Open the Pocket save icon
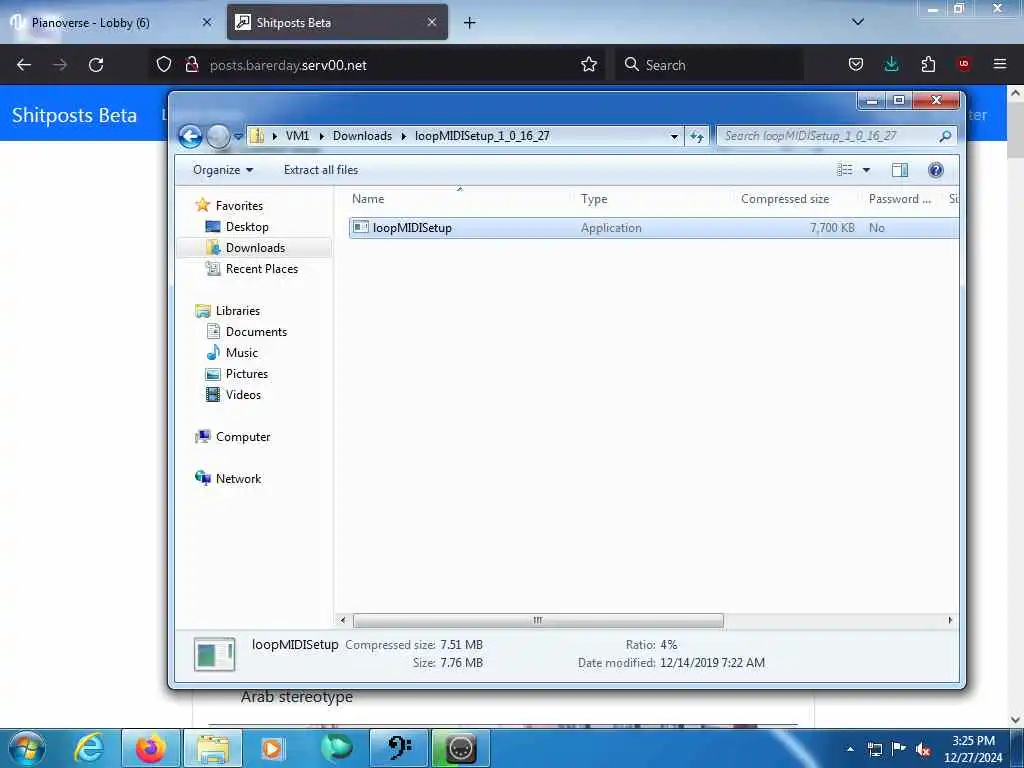The width and height of the screenshot is (1024, 768). (856, 65)
